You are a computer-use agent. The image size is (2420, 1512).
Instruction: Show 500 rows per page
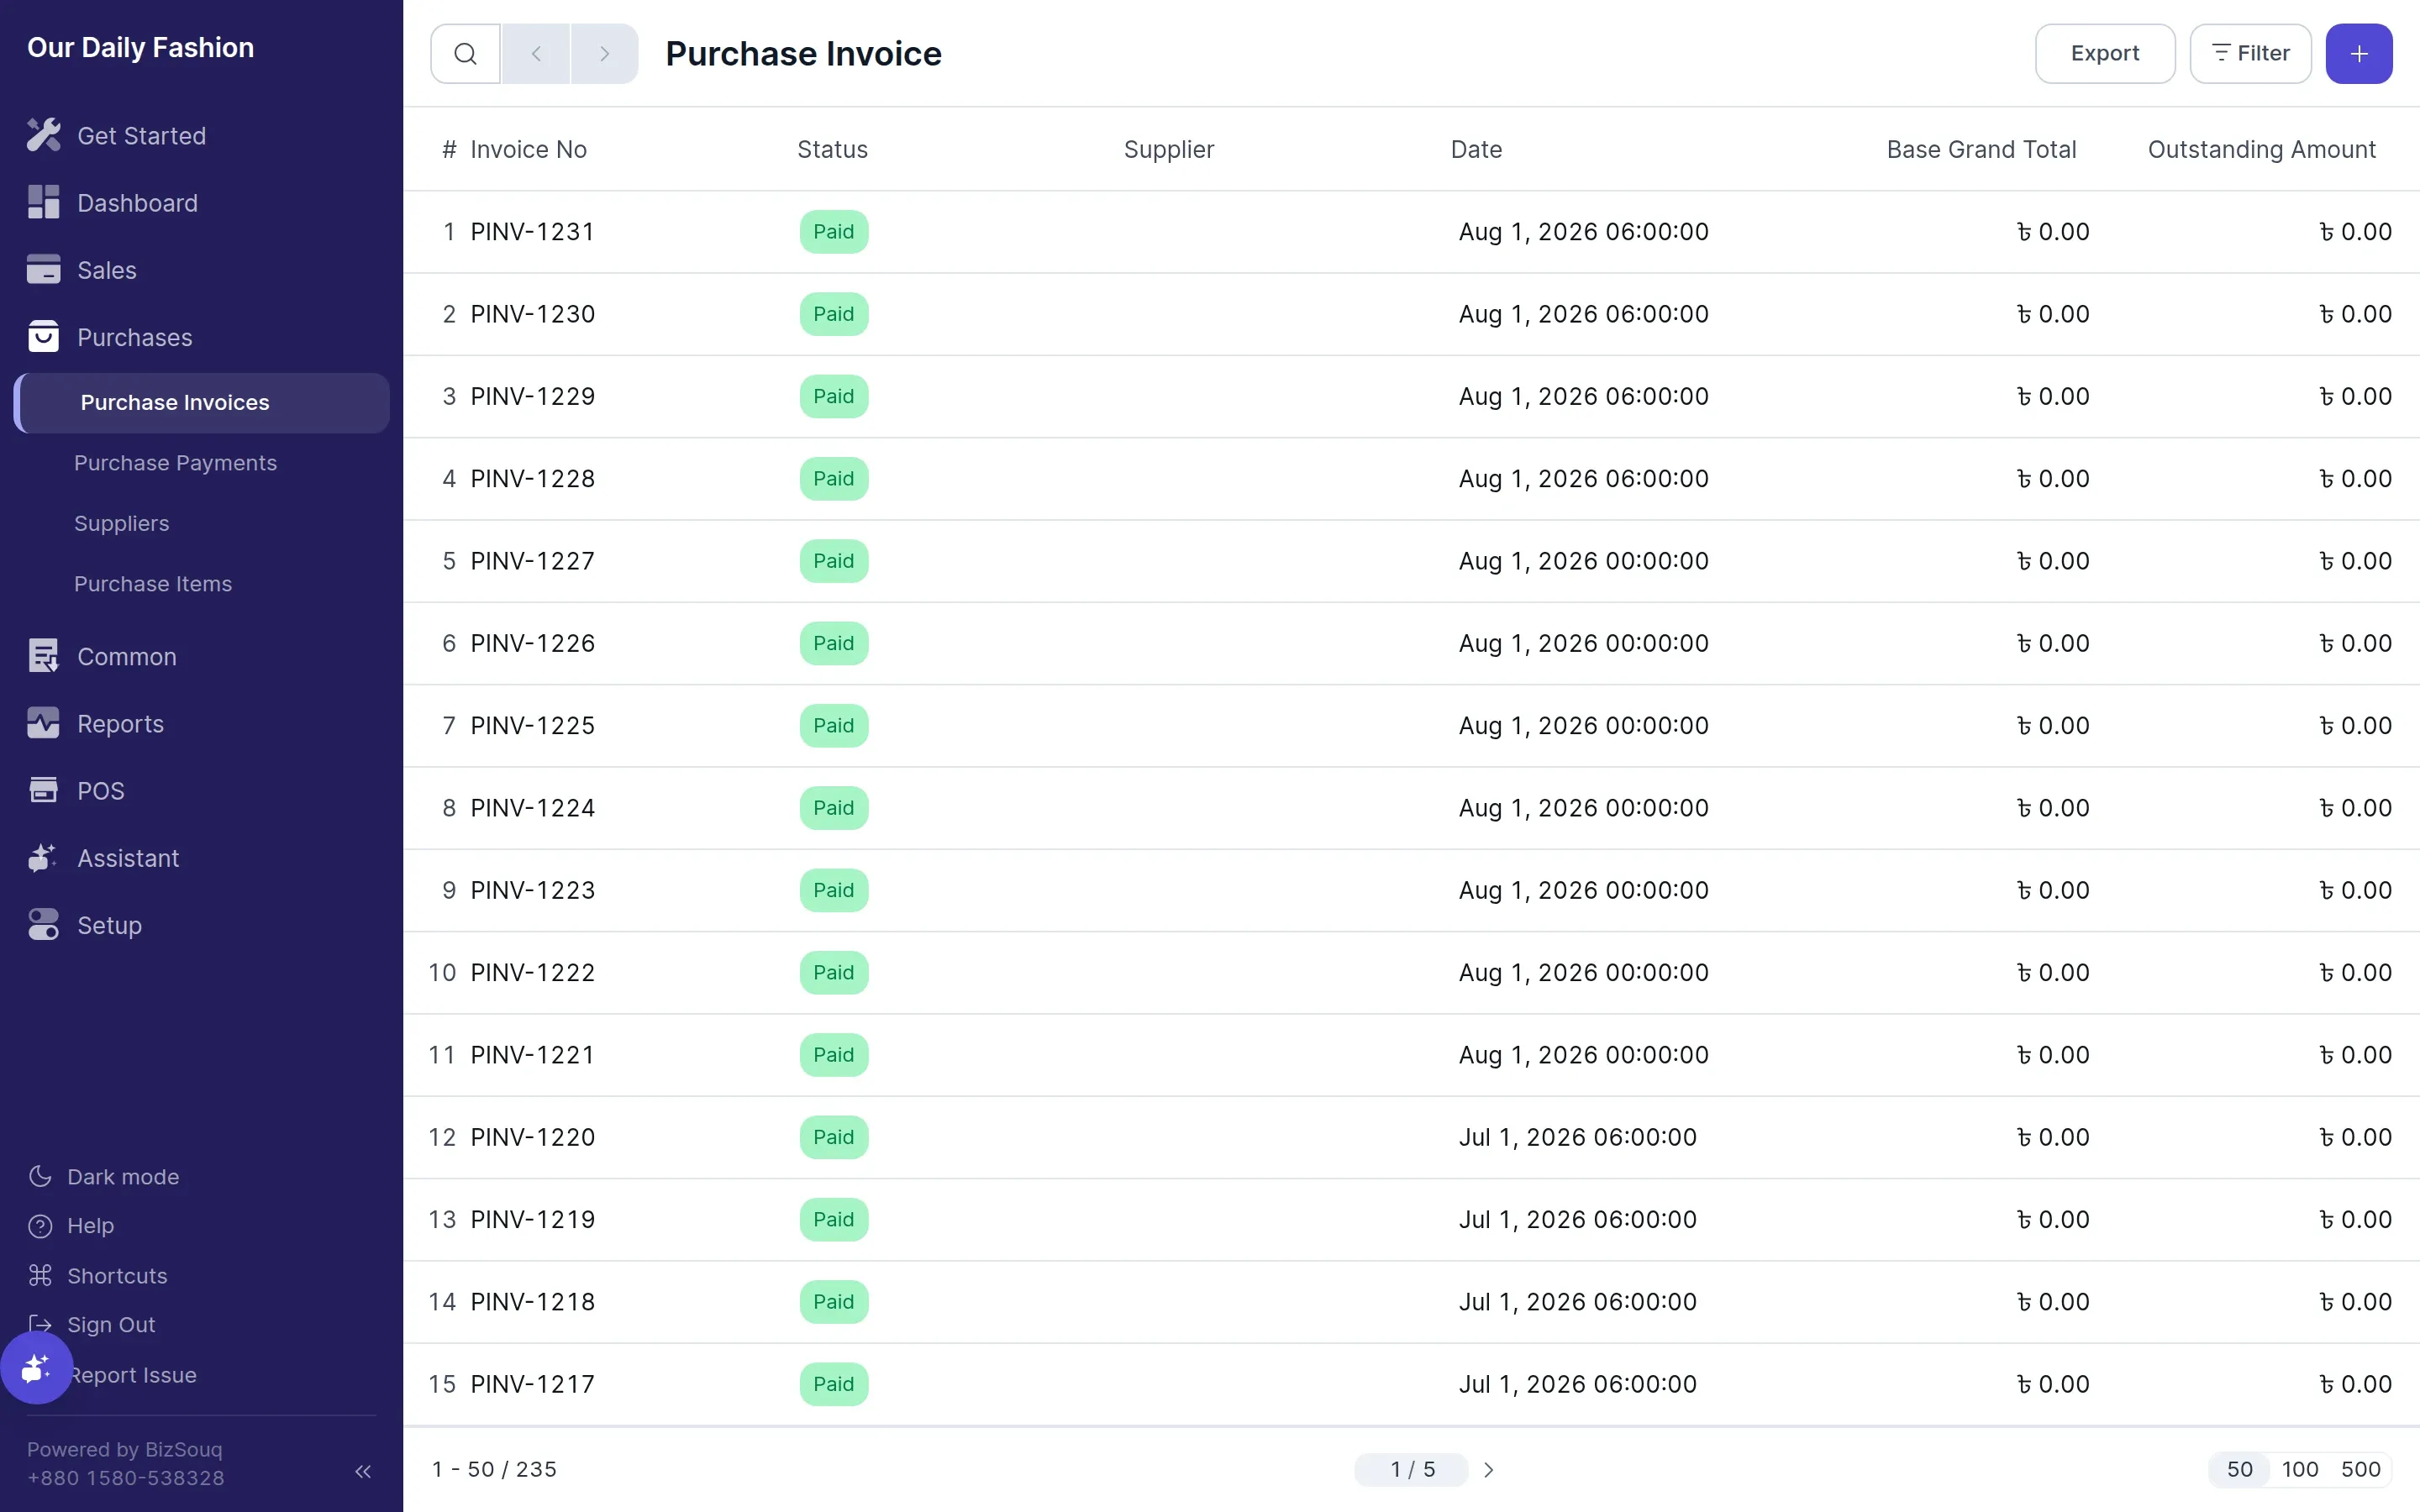(2360, 1469)
